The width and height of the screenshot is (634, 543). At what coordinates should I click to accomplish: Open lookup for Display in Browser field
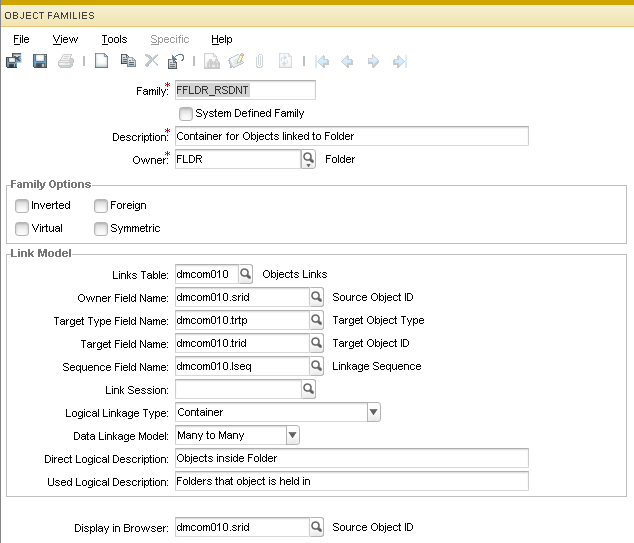click(316, 526)
